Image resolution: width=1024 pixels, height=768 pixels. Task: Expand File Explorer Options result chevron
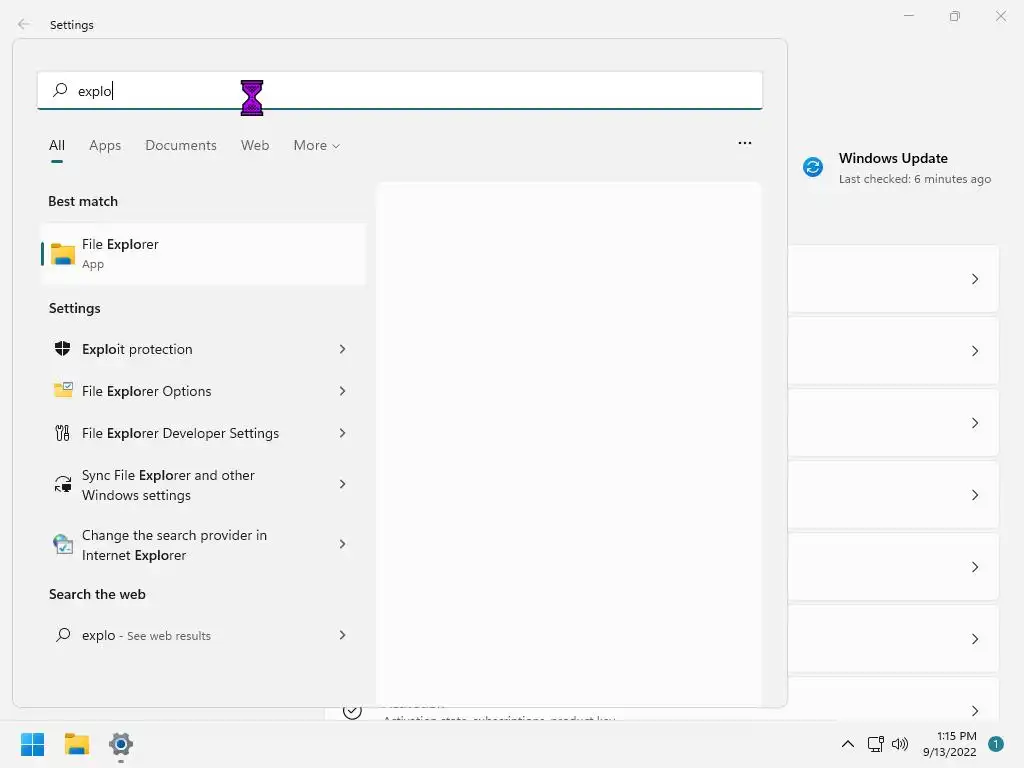coord(342,391)
